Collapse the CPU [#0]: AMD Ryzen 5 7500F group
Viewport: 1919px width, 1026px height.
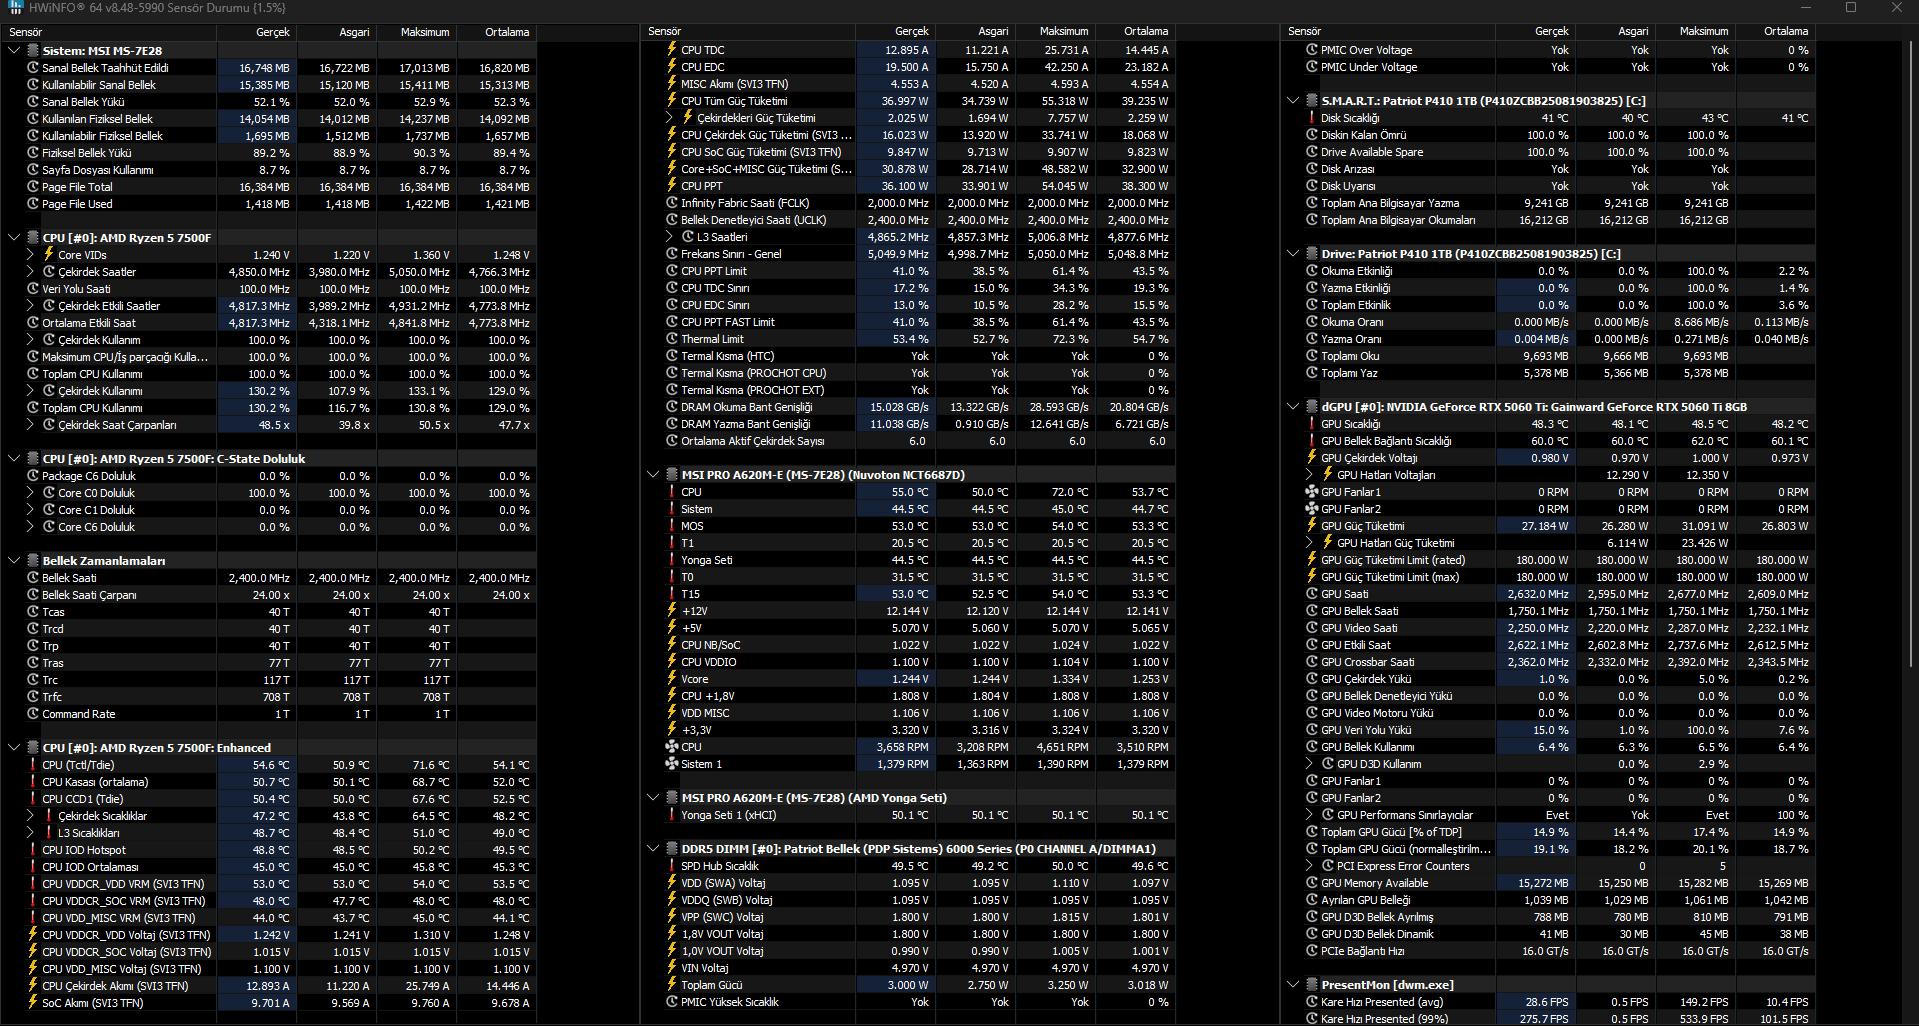[x=14, y=238]
